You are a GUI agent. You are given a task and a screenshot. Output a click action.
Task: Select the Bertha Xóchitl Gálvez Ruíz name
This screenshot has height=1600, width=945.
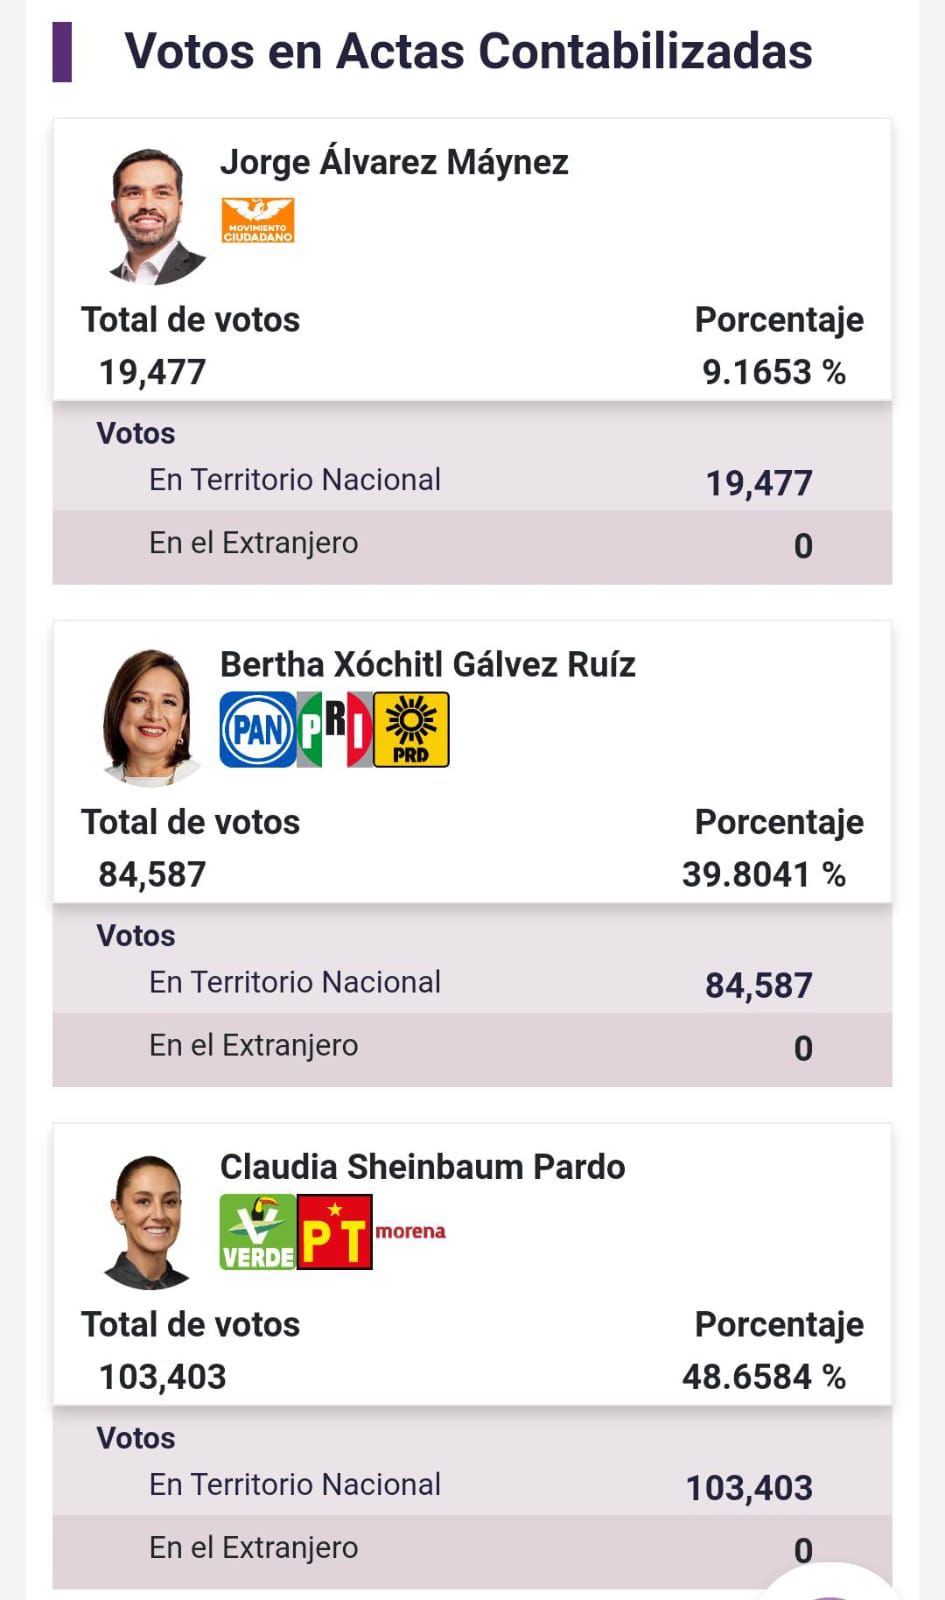pos(428,664)
